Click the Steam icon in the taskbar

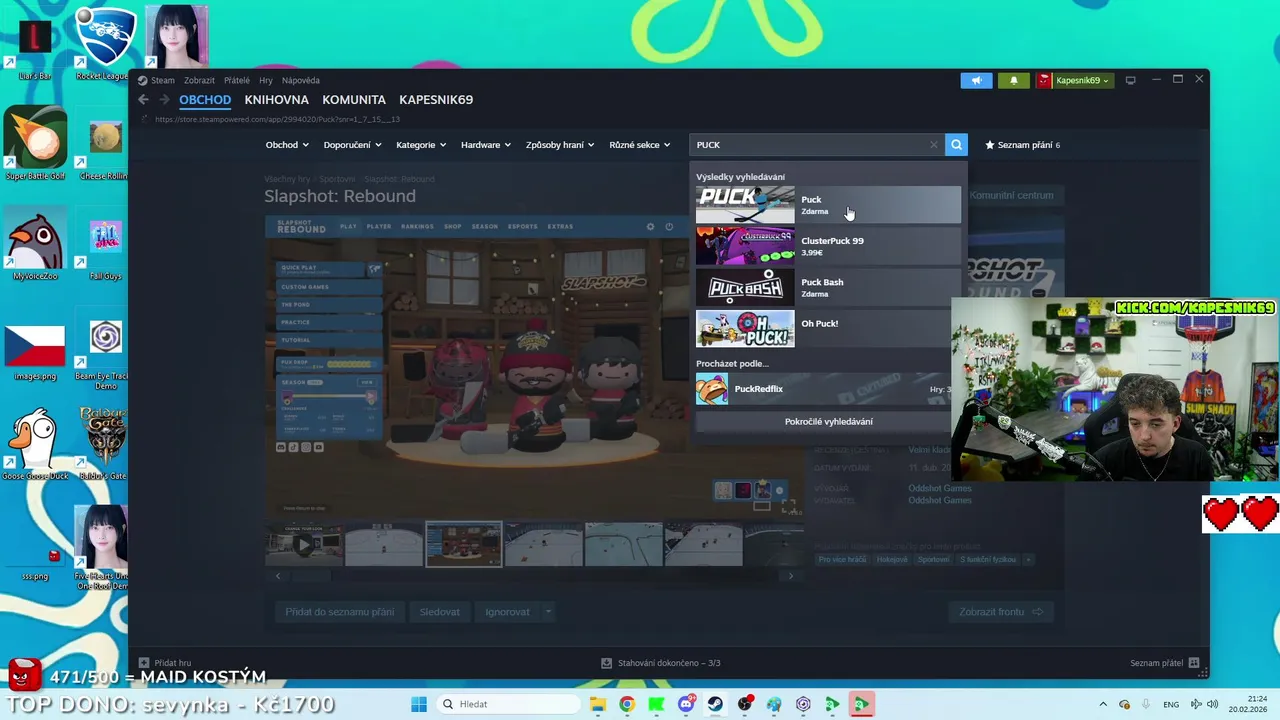715,704
